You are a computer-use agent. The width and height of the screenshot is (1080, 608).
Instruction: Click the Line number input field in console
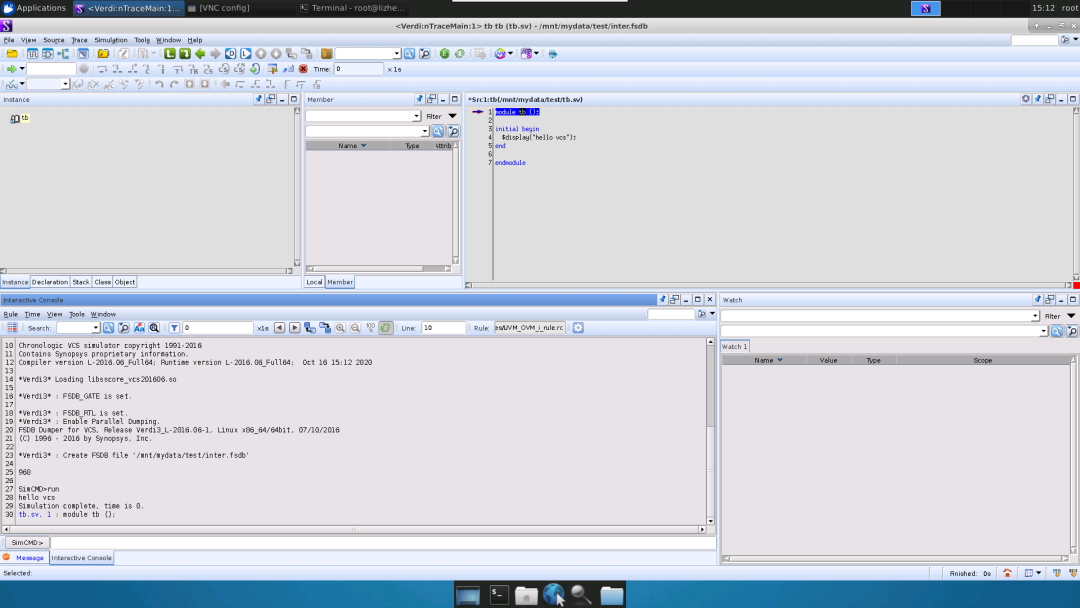[443, 328]
